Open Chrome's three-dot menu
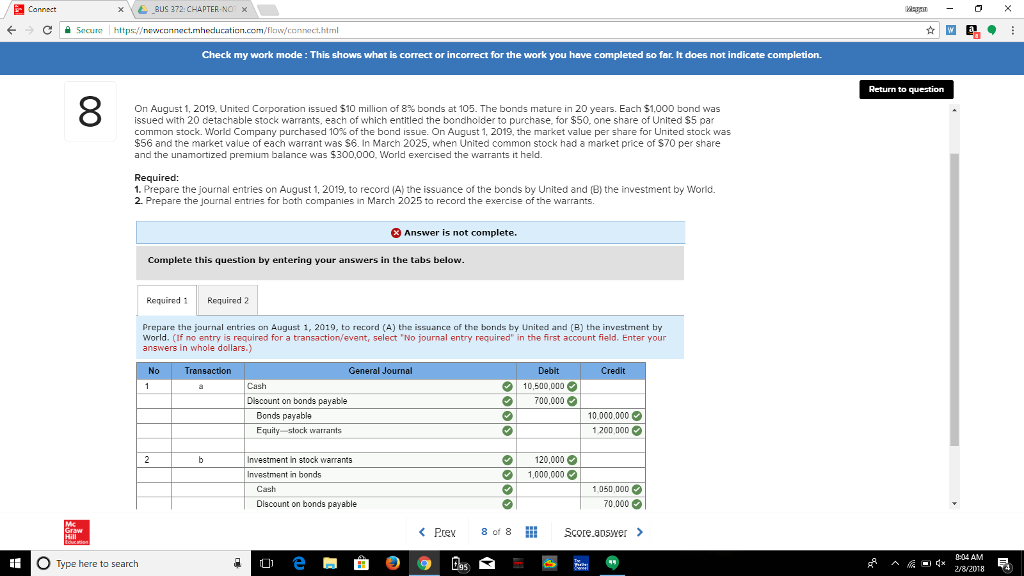The width and height of the screenshot is (1024, 576). pos(1012,31)
